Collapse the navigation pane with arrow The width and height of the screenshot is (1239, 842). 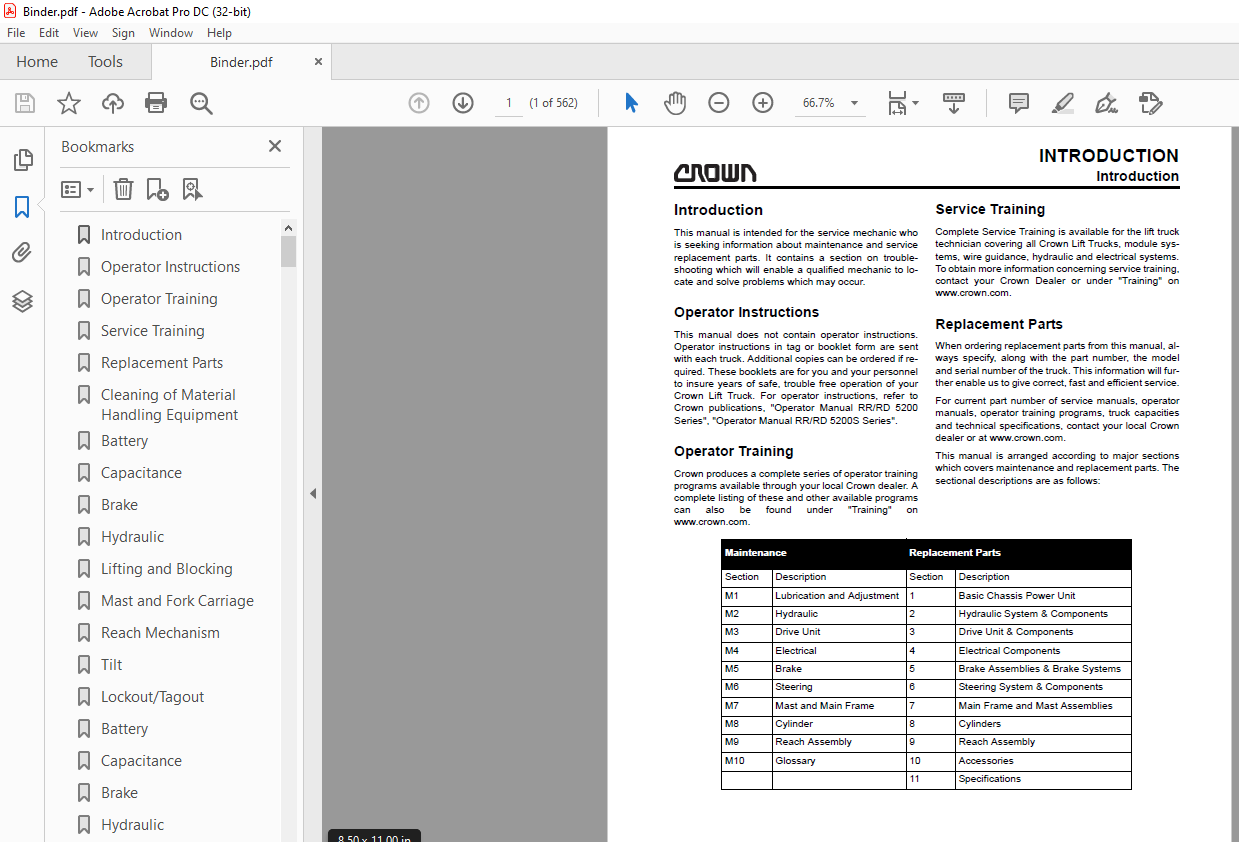coord(313,493)
